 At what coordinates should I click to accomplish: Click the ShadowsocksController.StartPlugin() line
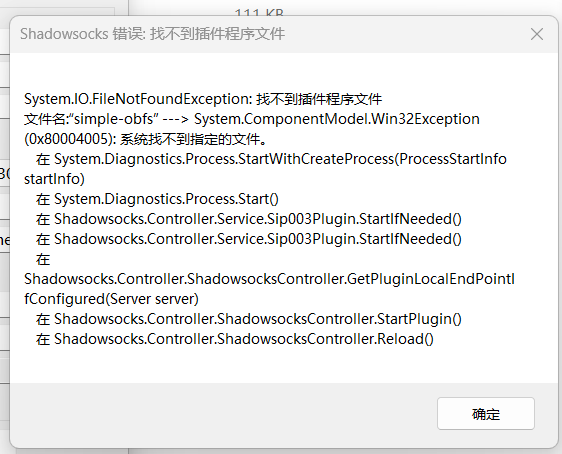[248, 319]
